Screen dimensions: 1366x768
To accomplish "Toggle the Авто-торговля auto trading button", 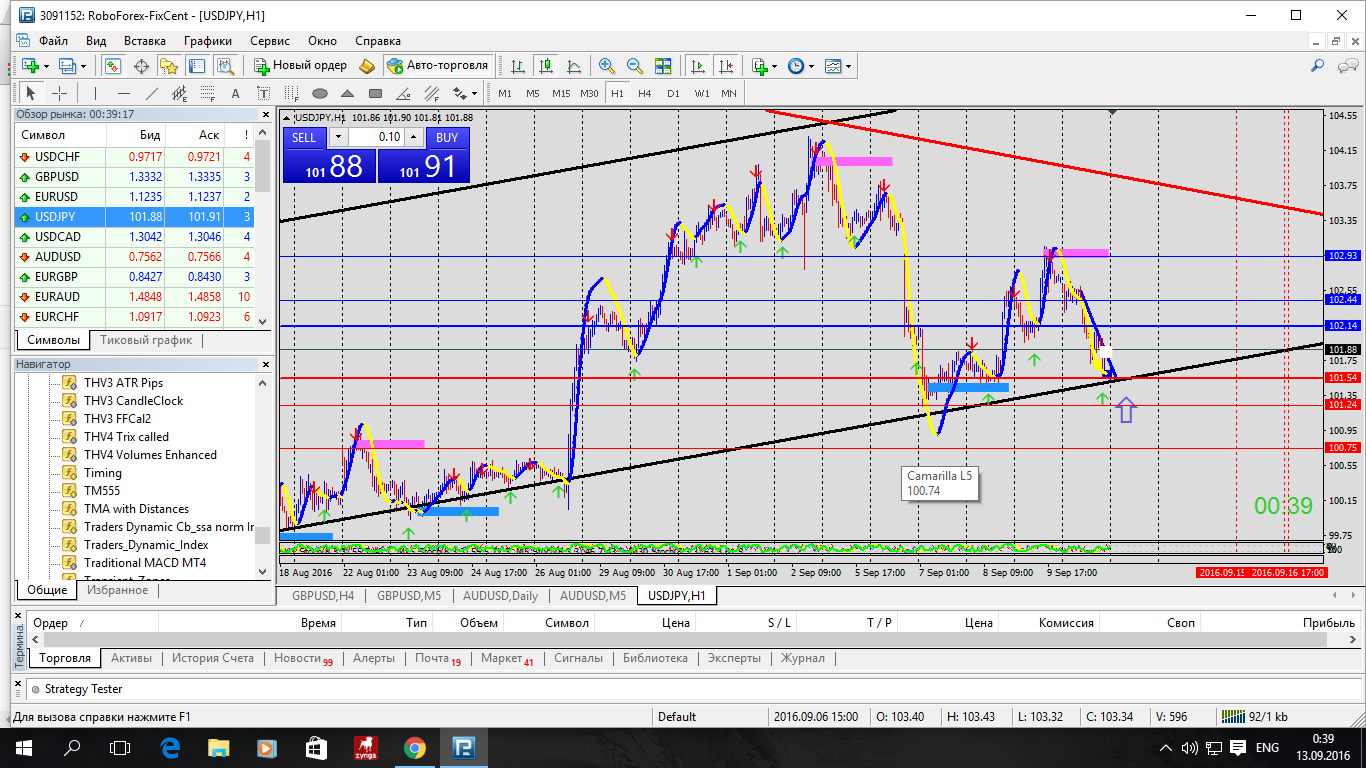I will (438, 66).
